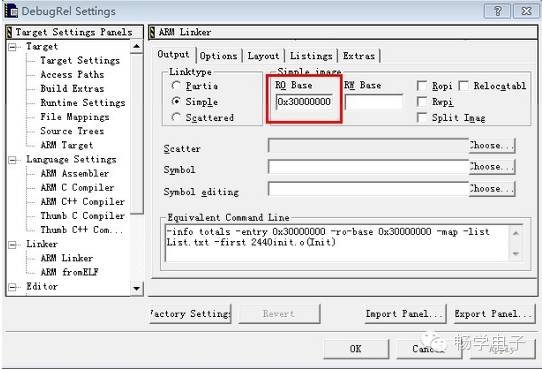The image size is (542, 370).
Task: Switch to the Output tab
Action: (x=173, y=55)
